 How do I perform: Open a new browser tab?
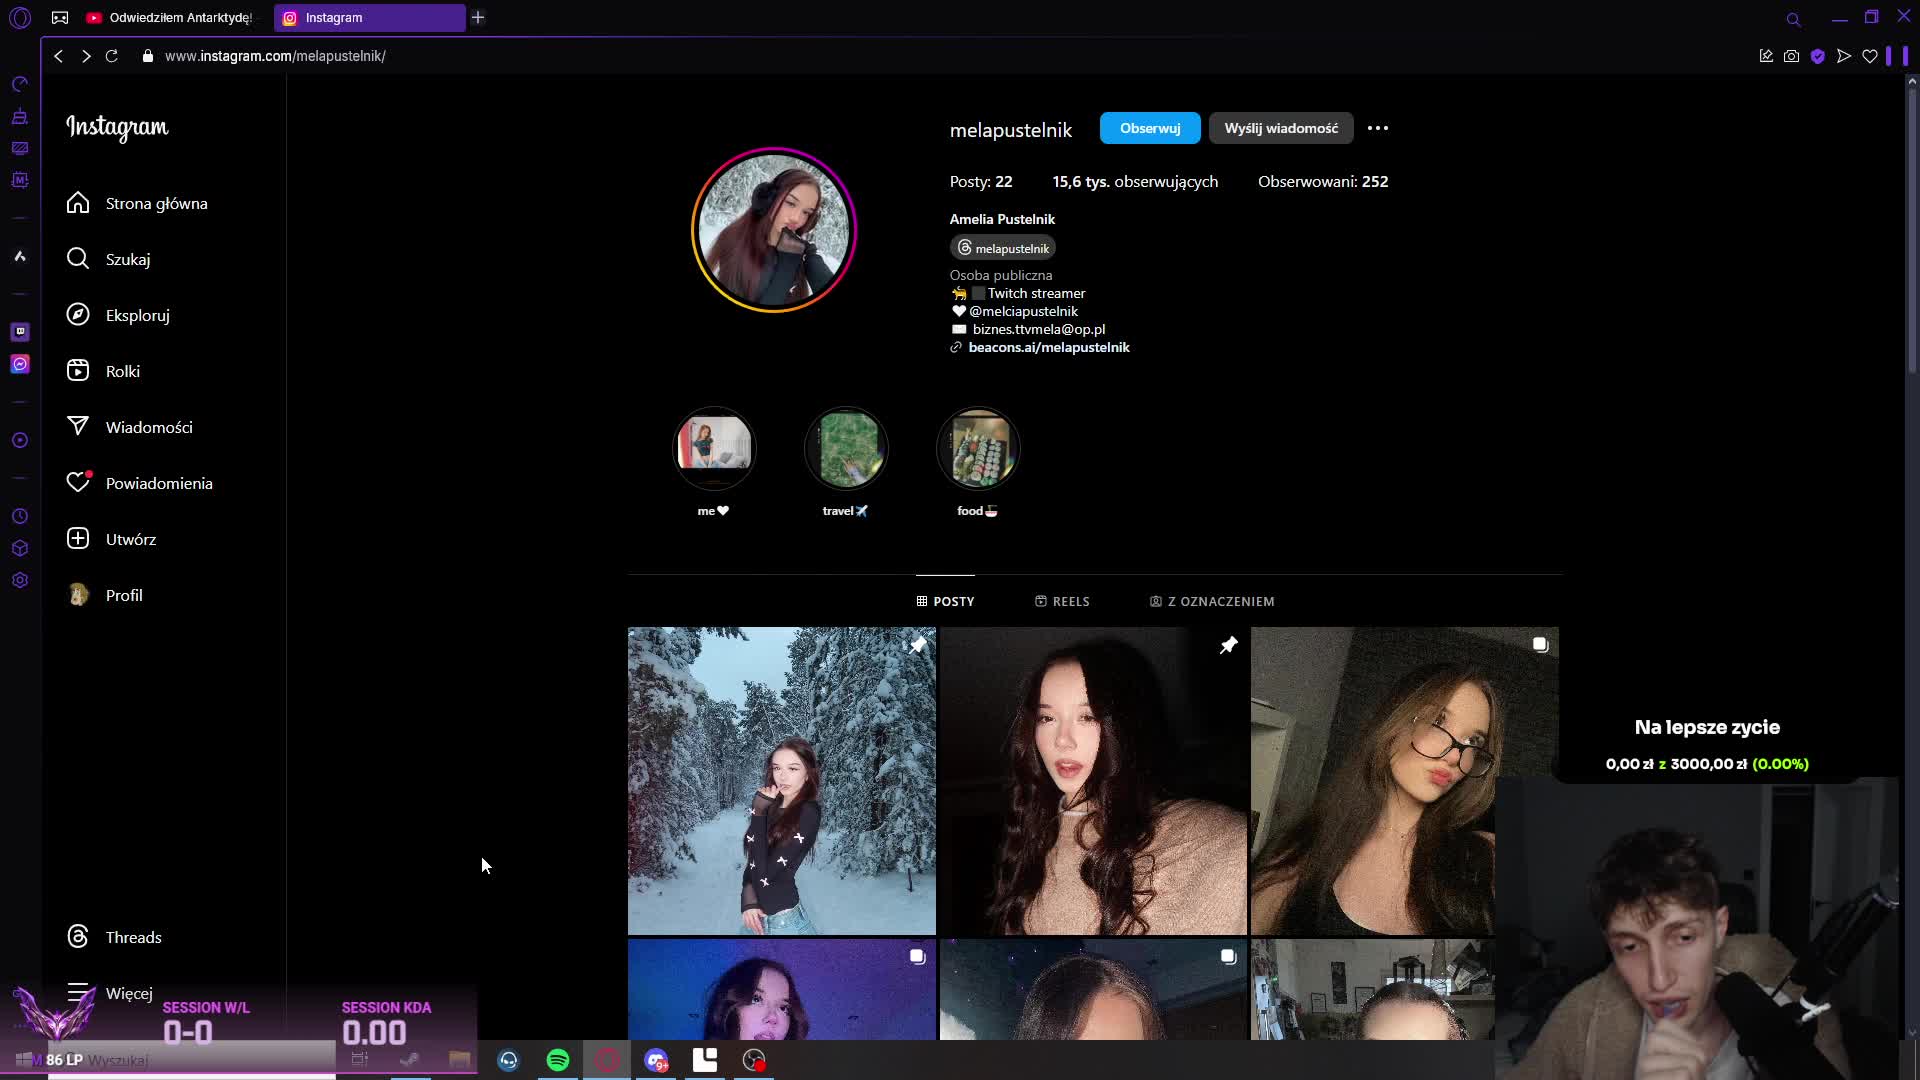pyautogui.click(x=478, y=17)
